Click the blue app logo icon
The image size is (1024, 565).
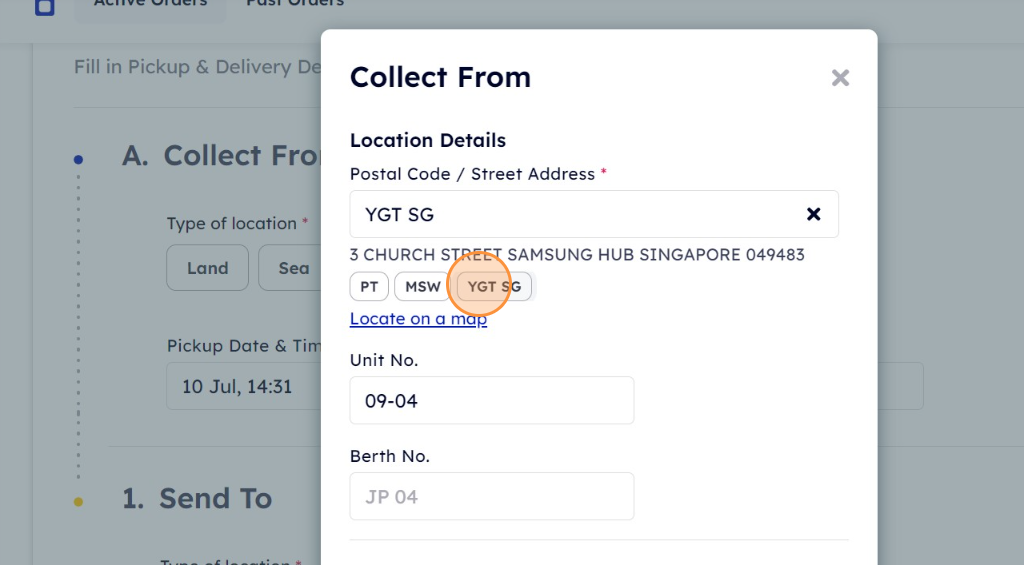tap(44, 7)
